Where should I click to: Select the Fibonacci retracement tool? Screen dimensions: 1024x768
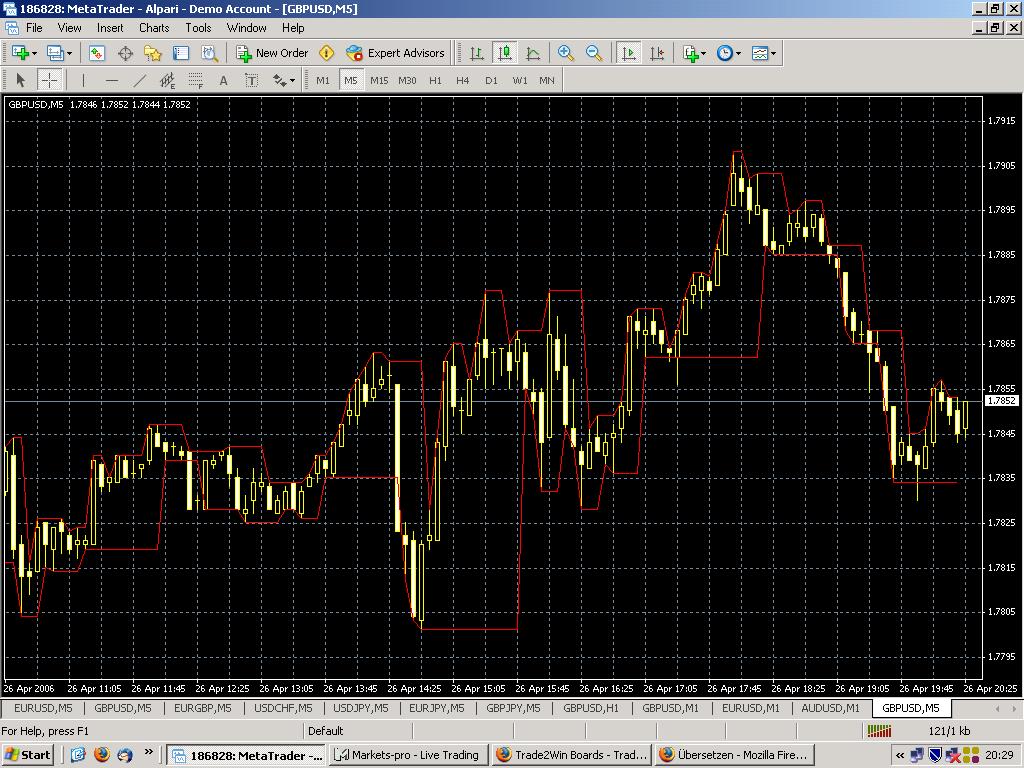pyautogui.click(x=196, y=80)
